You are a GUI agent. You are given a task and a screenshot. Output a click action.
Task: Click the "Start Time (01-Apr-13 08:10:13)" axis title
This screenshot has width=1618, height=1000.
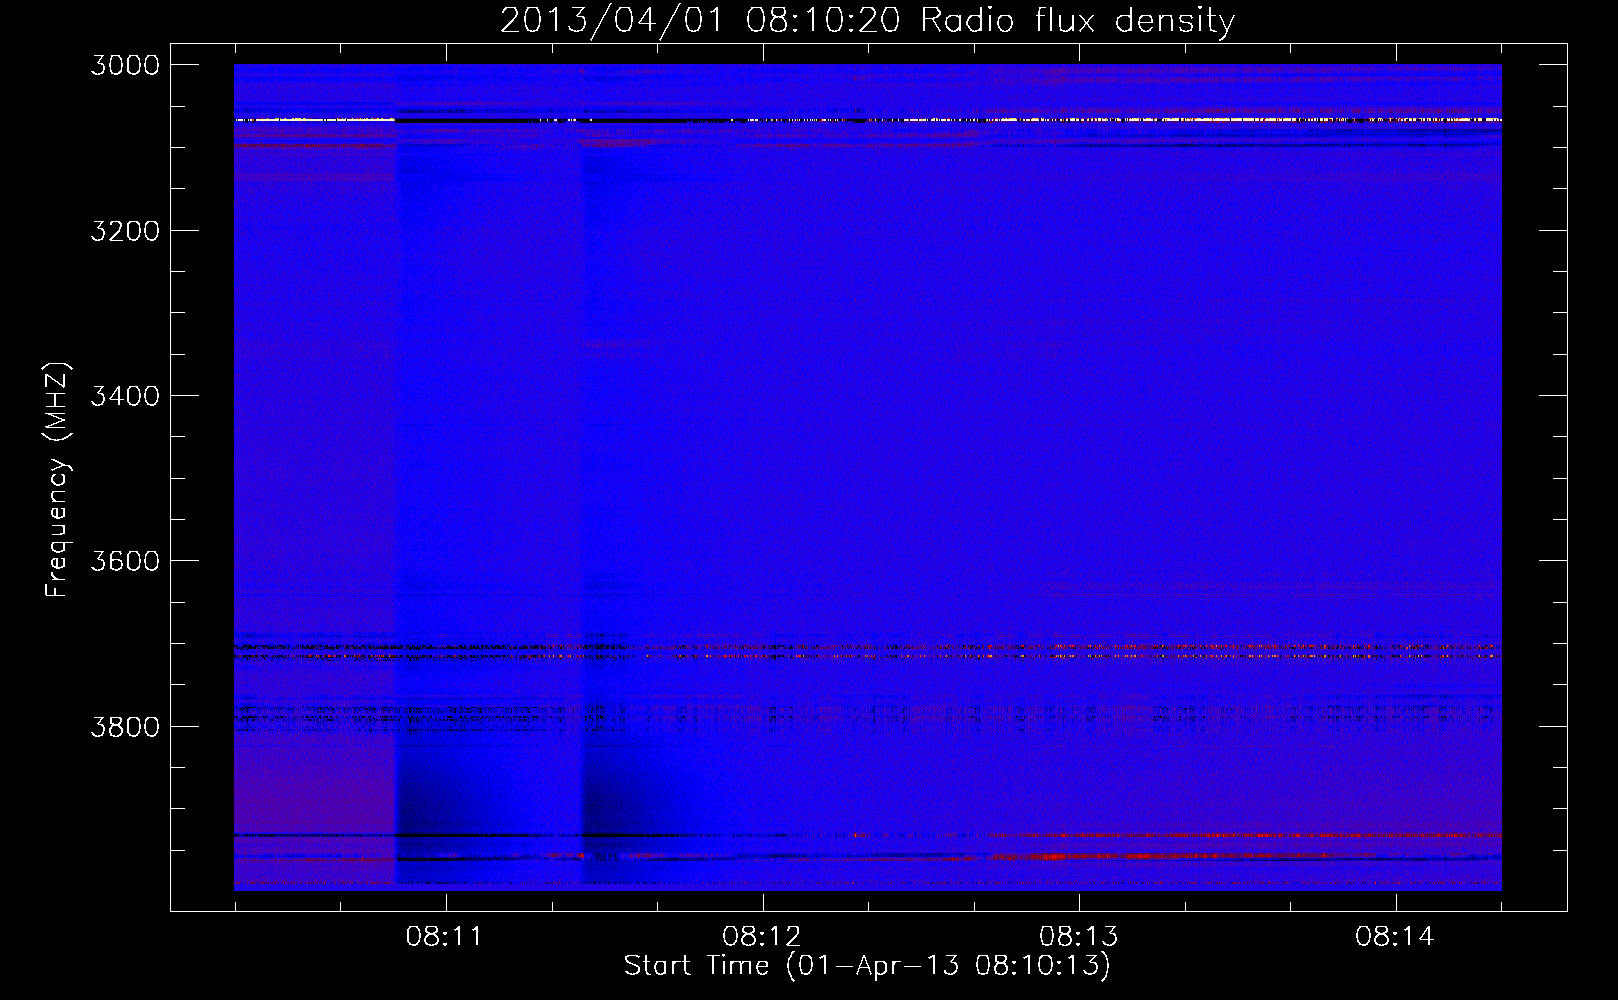click(x=867, y=966)
